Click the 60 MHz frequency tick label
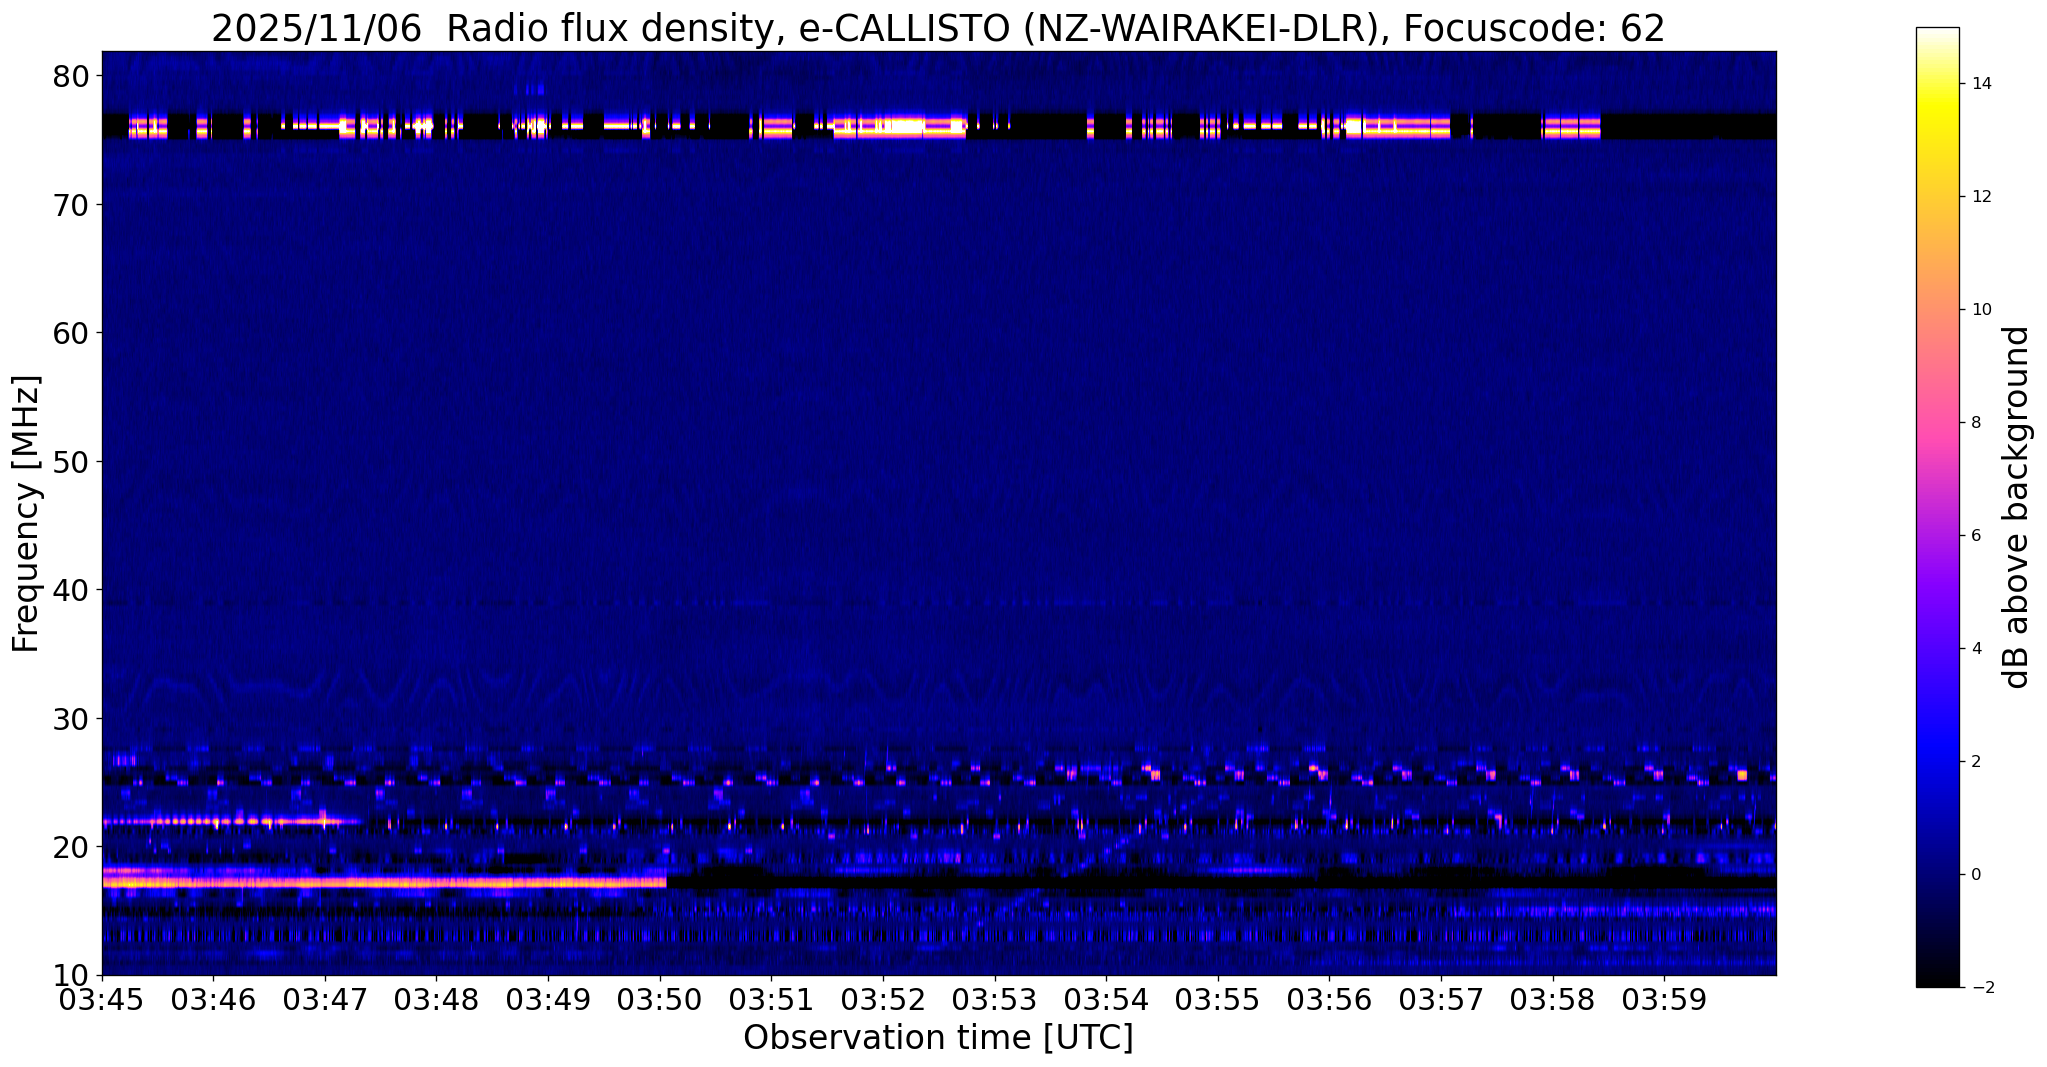 [x=71, y=333]
